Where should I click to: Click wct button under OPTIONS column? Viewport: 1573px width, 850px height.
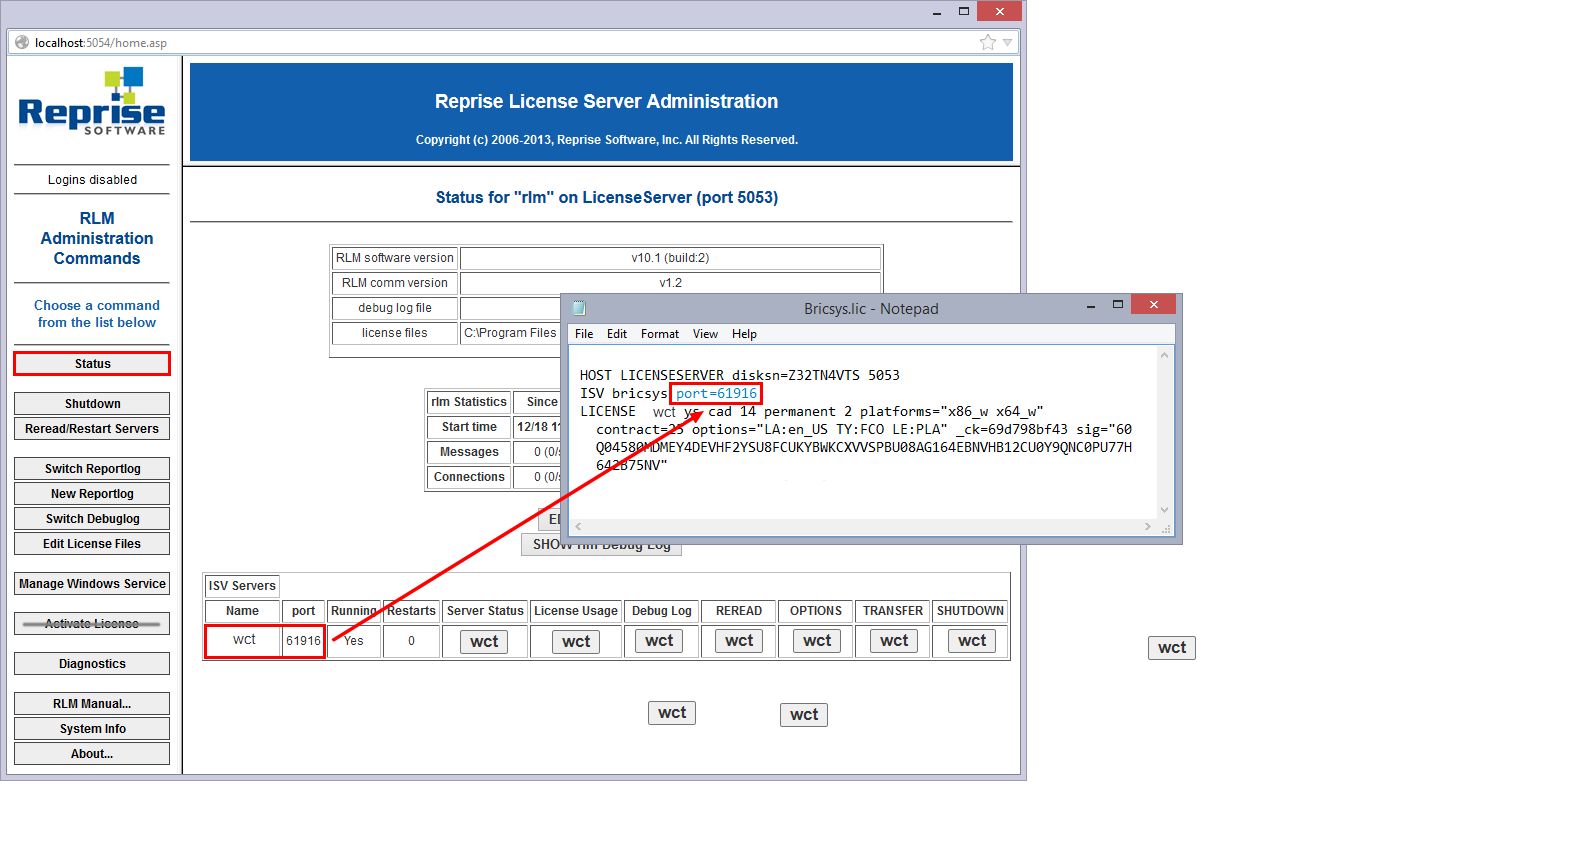817,641
